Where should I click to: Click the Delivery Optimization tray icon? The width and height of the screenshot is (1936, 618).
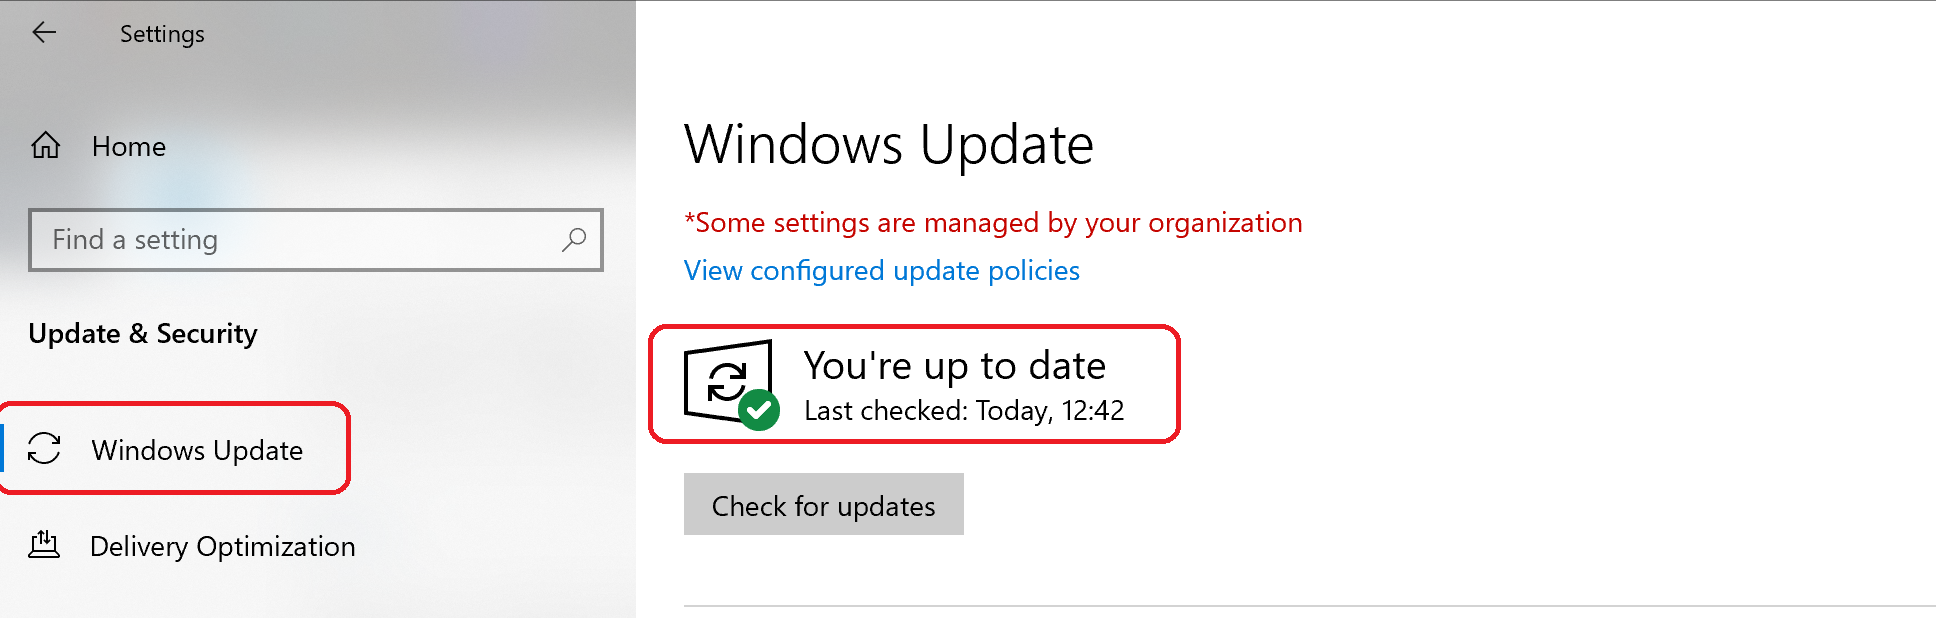[43, 545]
